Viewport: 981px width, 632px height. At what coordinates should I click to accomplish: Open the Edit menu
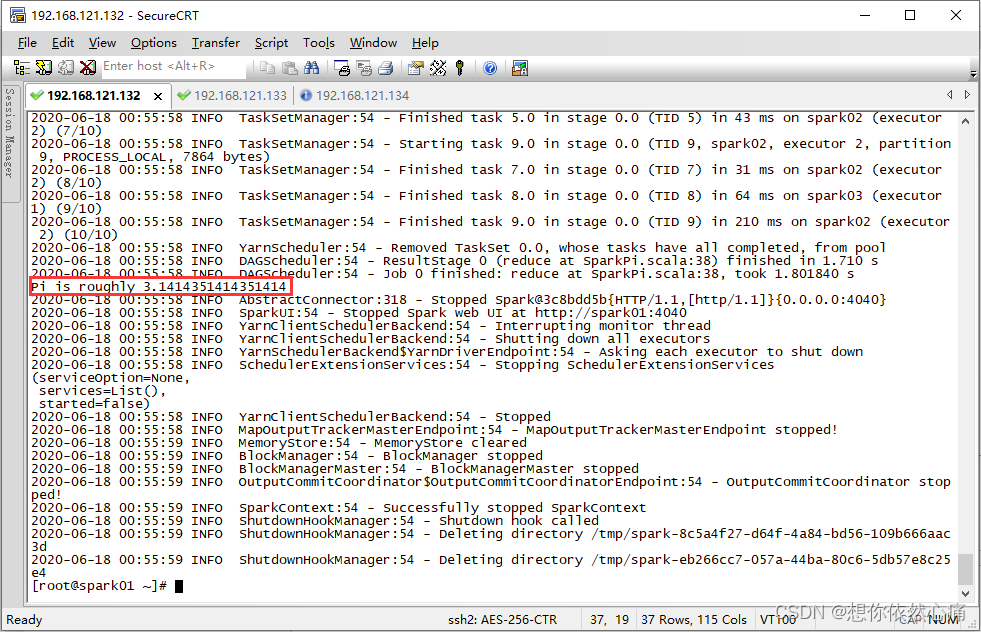[63, 43]
